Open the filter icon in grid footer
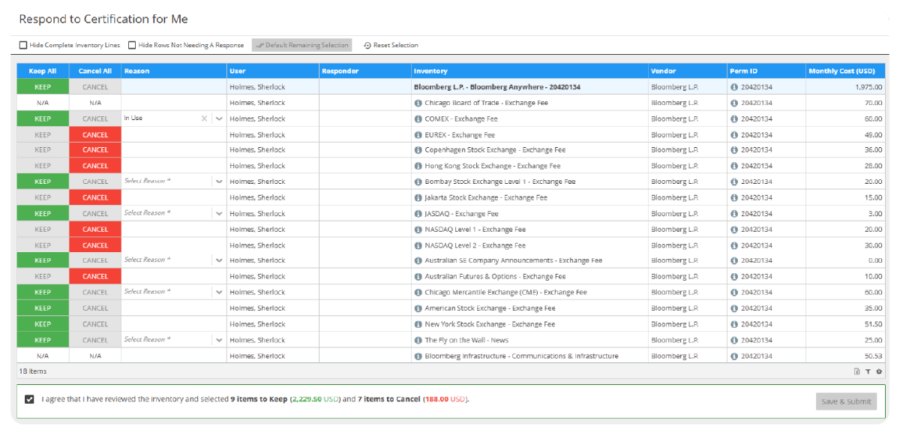900x433 pixels. pos(868,372)
